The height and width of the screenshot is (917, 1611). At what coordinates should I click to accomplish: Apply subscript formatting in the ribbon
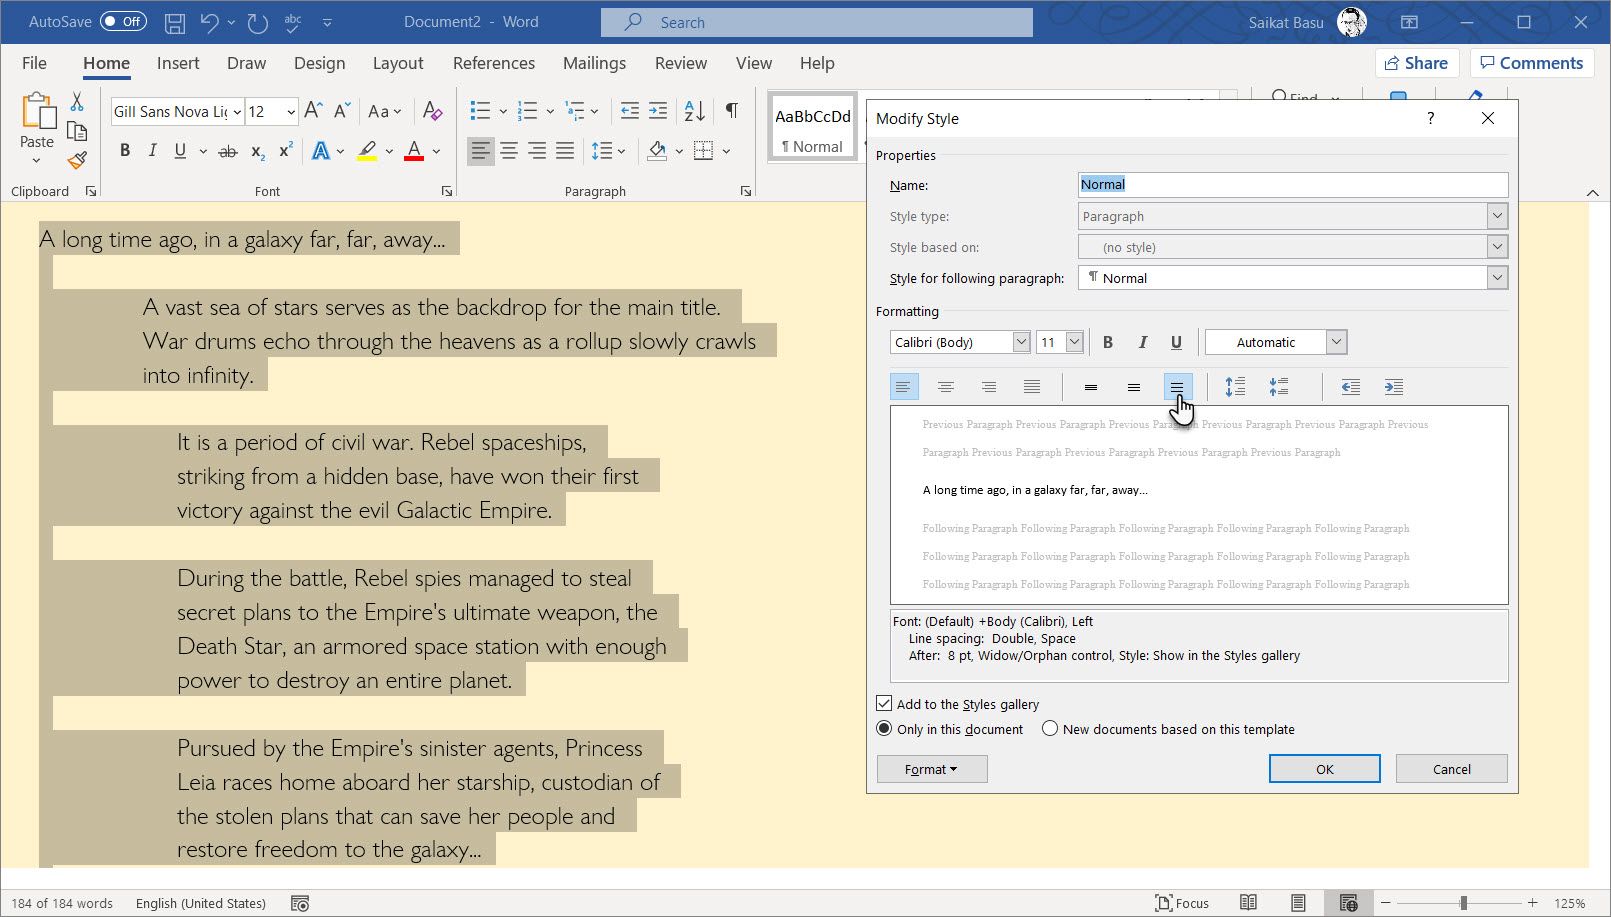pyautogui.click(x=256, y=150)
